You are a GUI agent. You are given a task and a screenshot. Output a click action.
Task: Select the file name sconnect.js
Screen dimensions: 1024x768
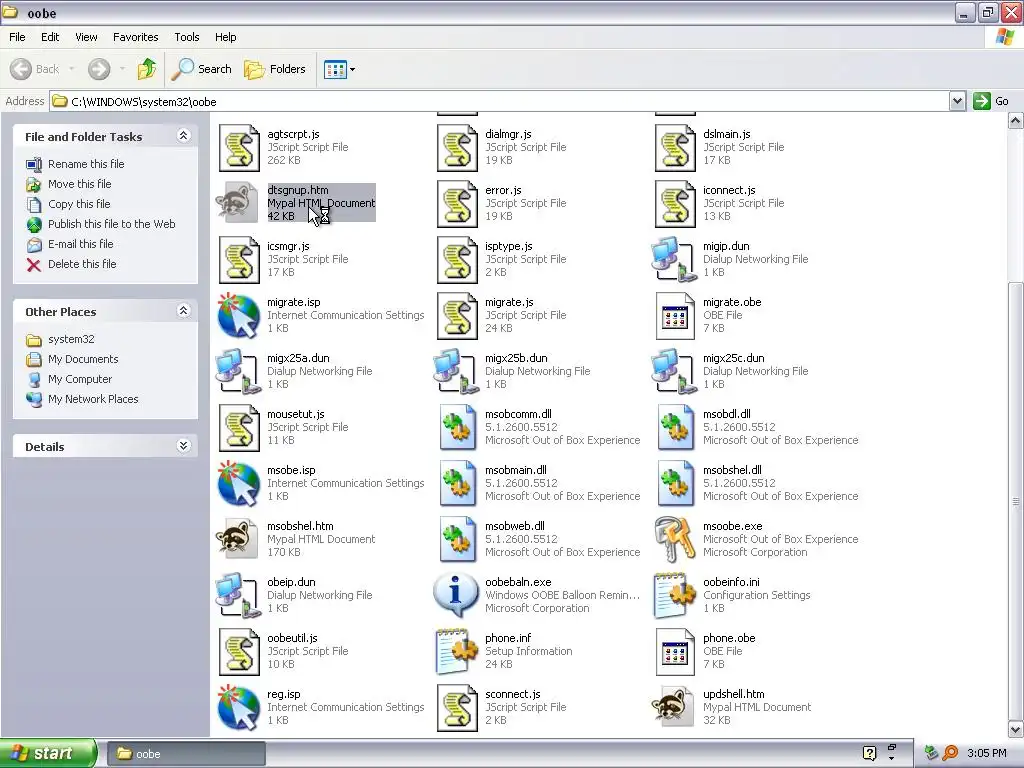(513, 694)
